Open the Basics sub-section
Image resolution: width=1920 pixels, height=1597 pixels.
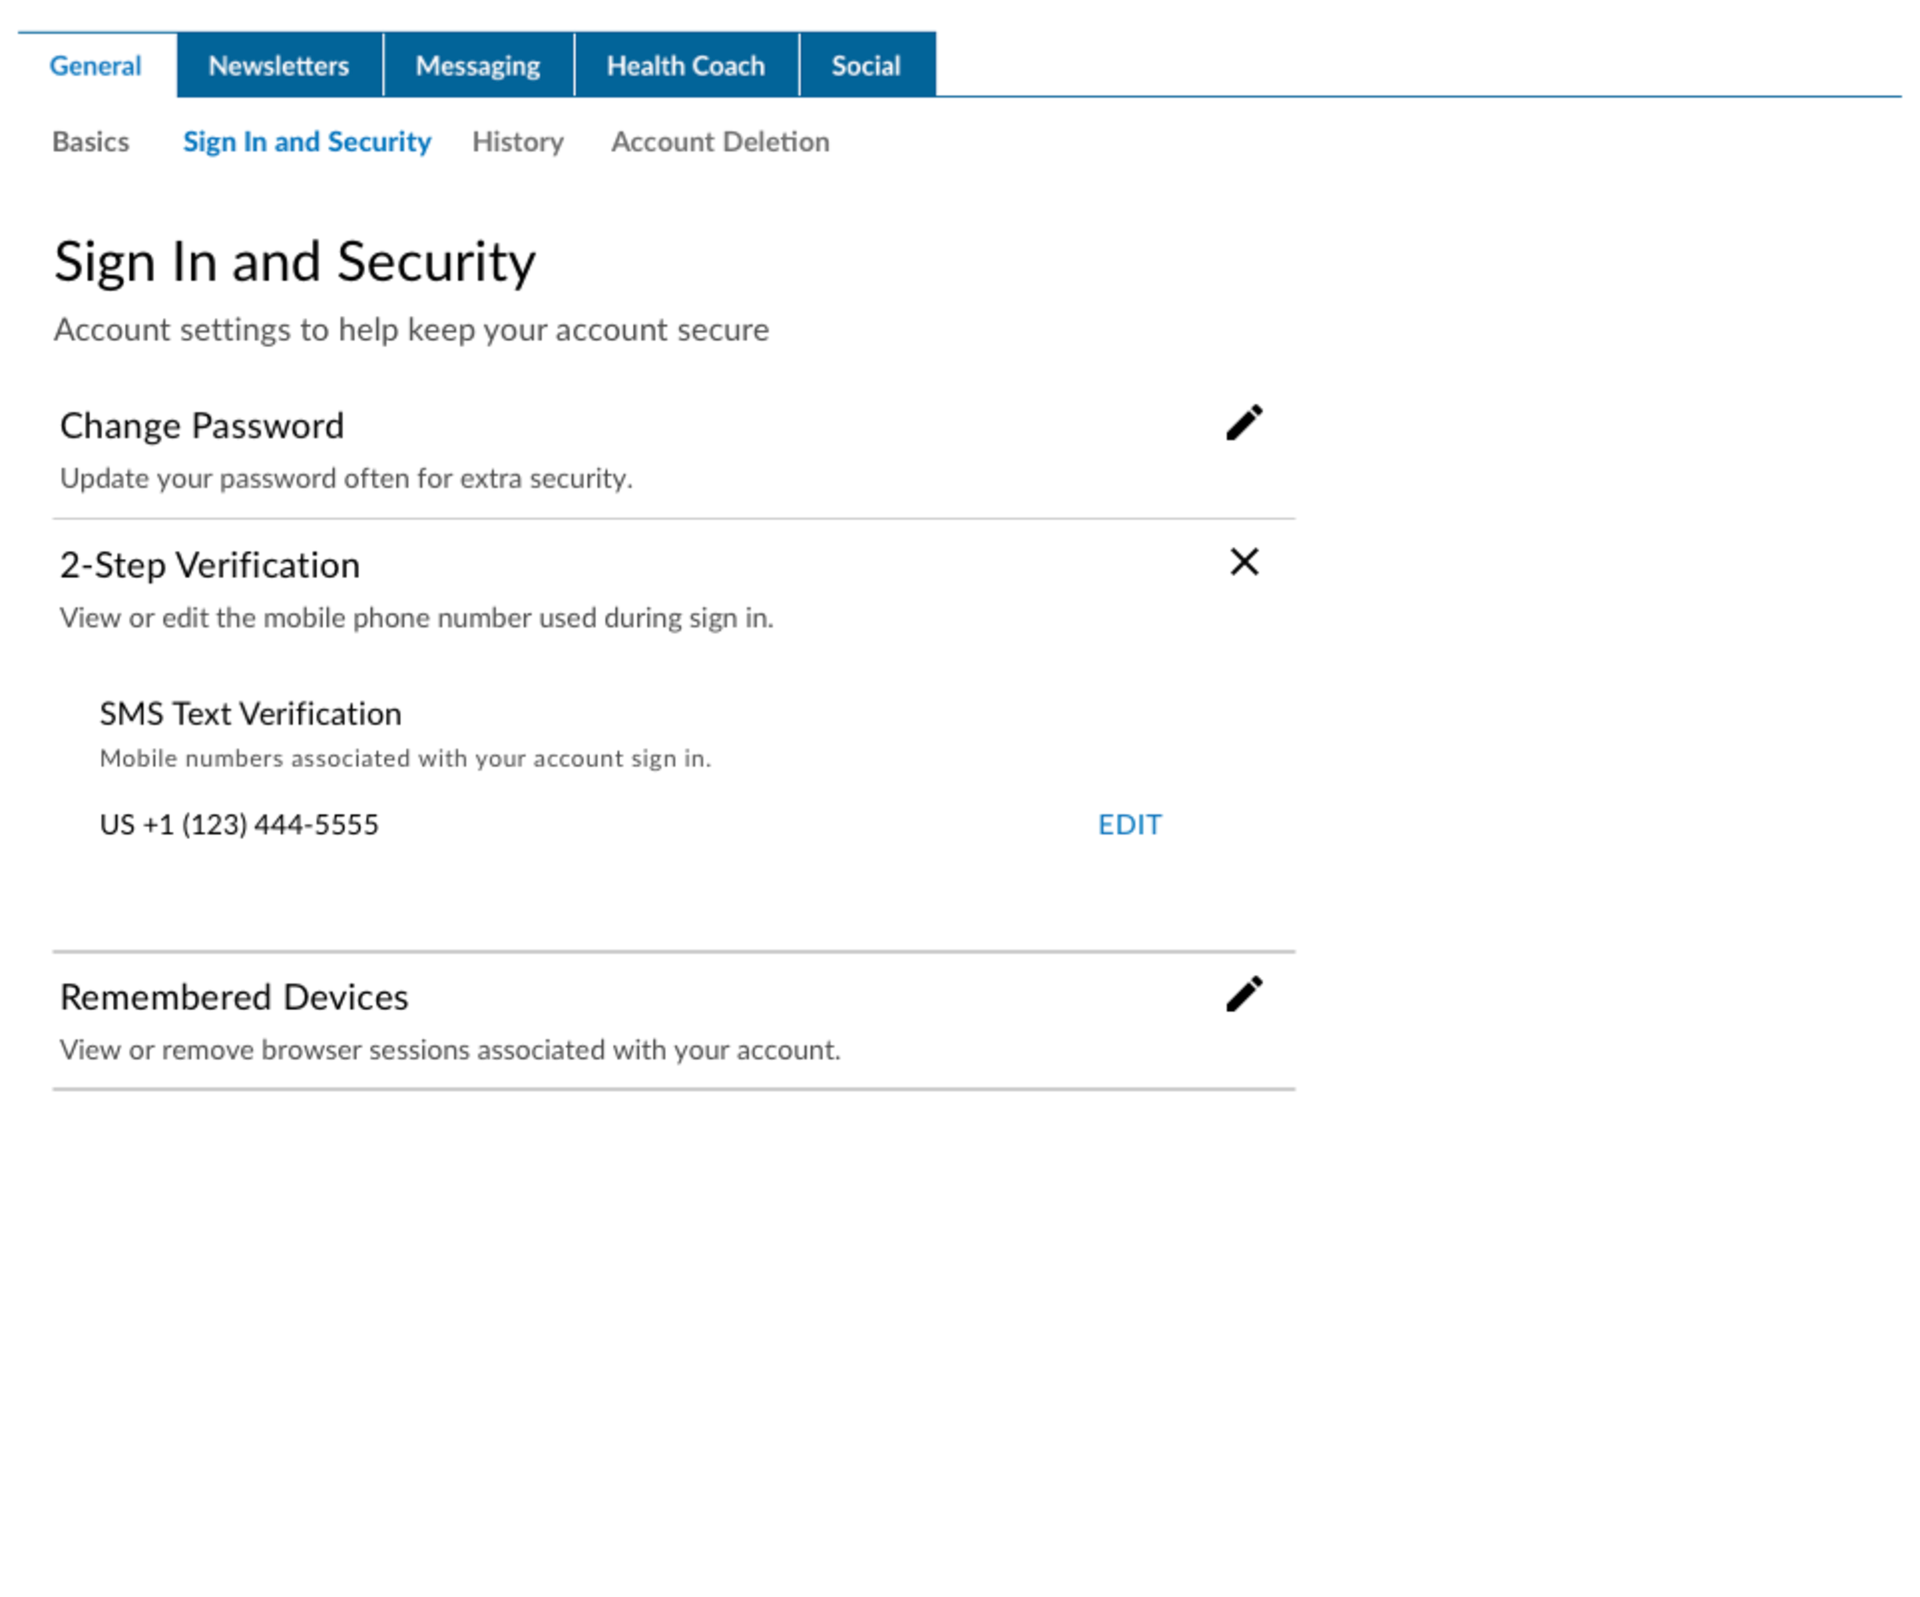tap(90, 142)
